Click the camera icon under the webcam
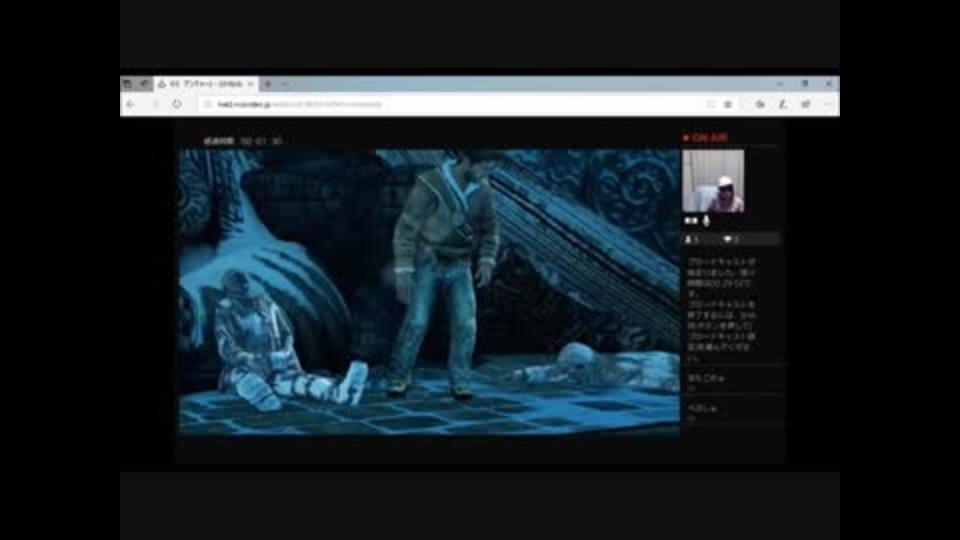This screenshot has height=540, width=960. pyautogui.click(x=691, y=220)
